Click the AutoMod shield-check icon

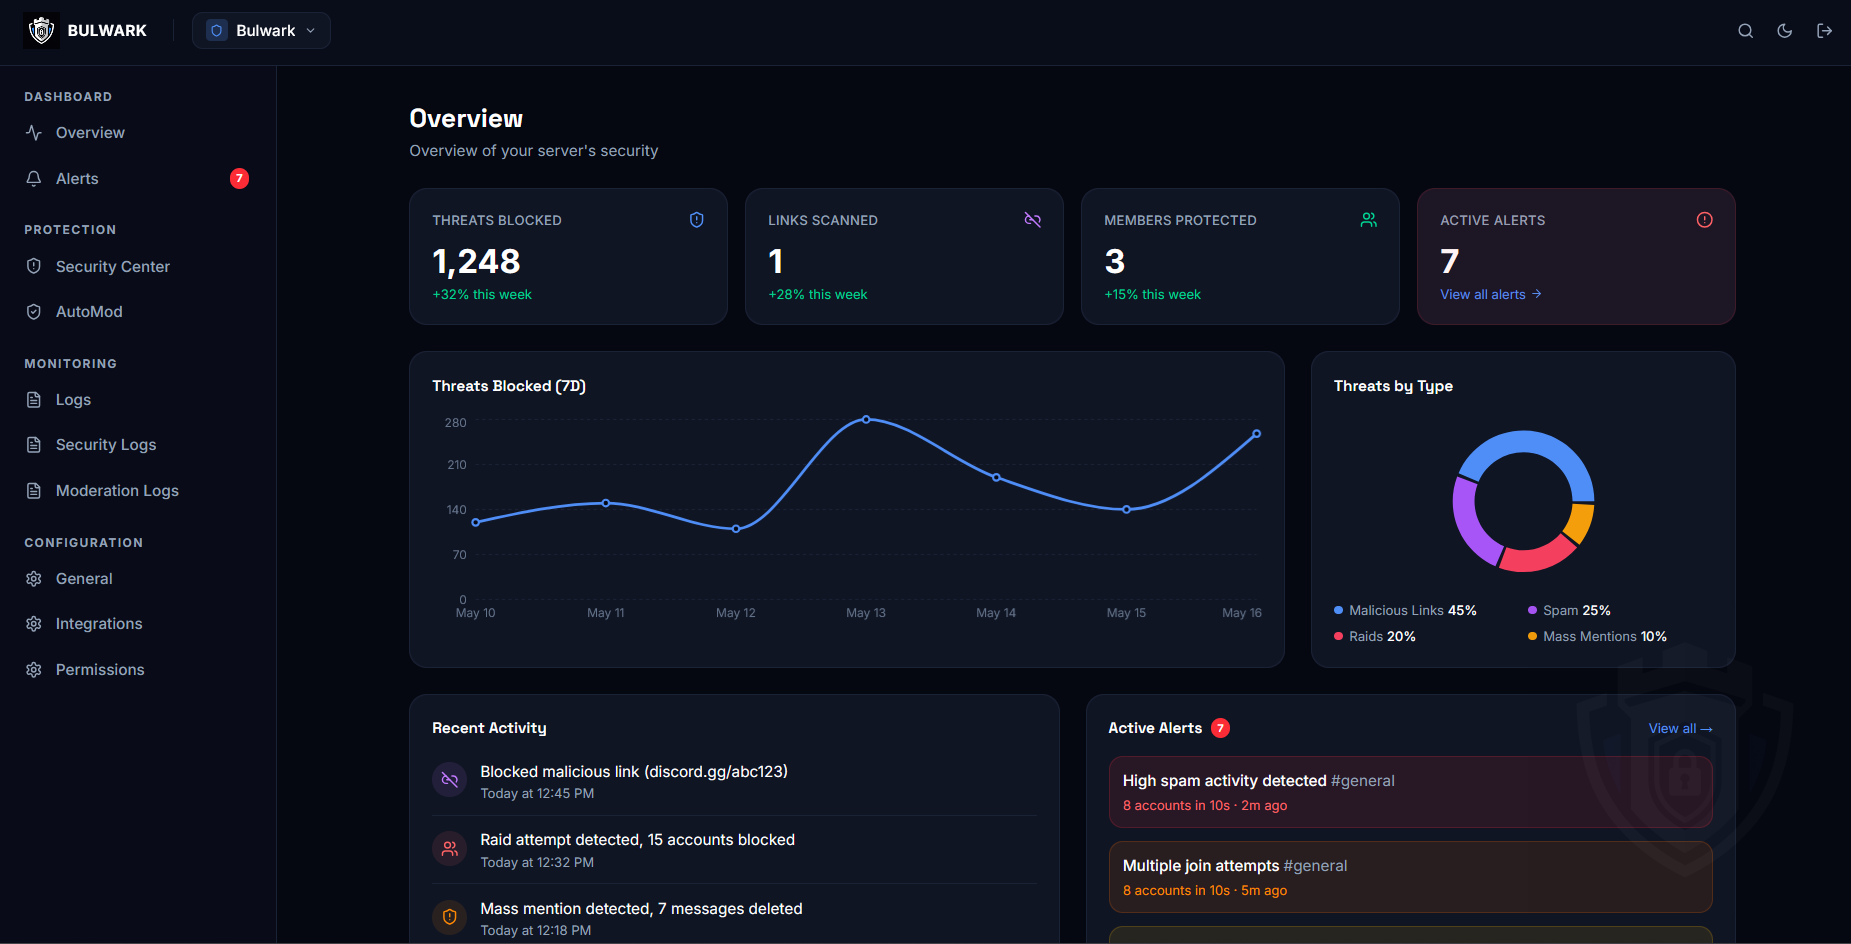pyautogui.click(x=34, y=312)
